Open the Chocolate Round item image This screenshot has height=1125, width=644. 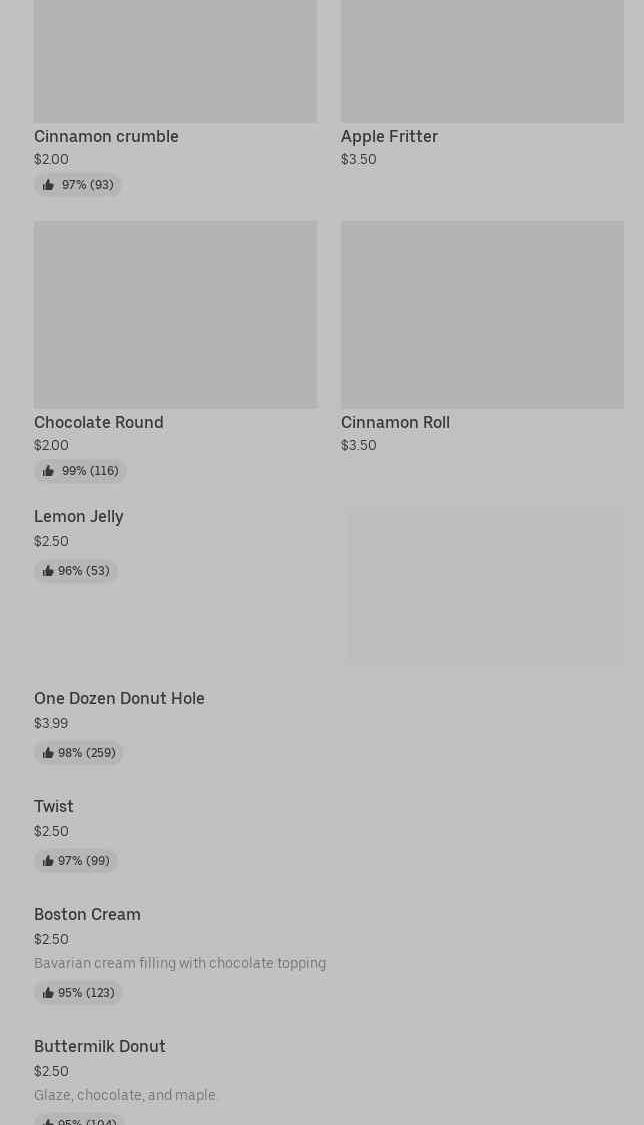coord(175,314)
